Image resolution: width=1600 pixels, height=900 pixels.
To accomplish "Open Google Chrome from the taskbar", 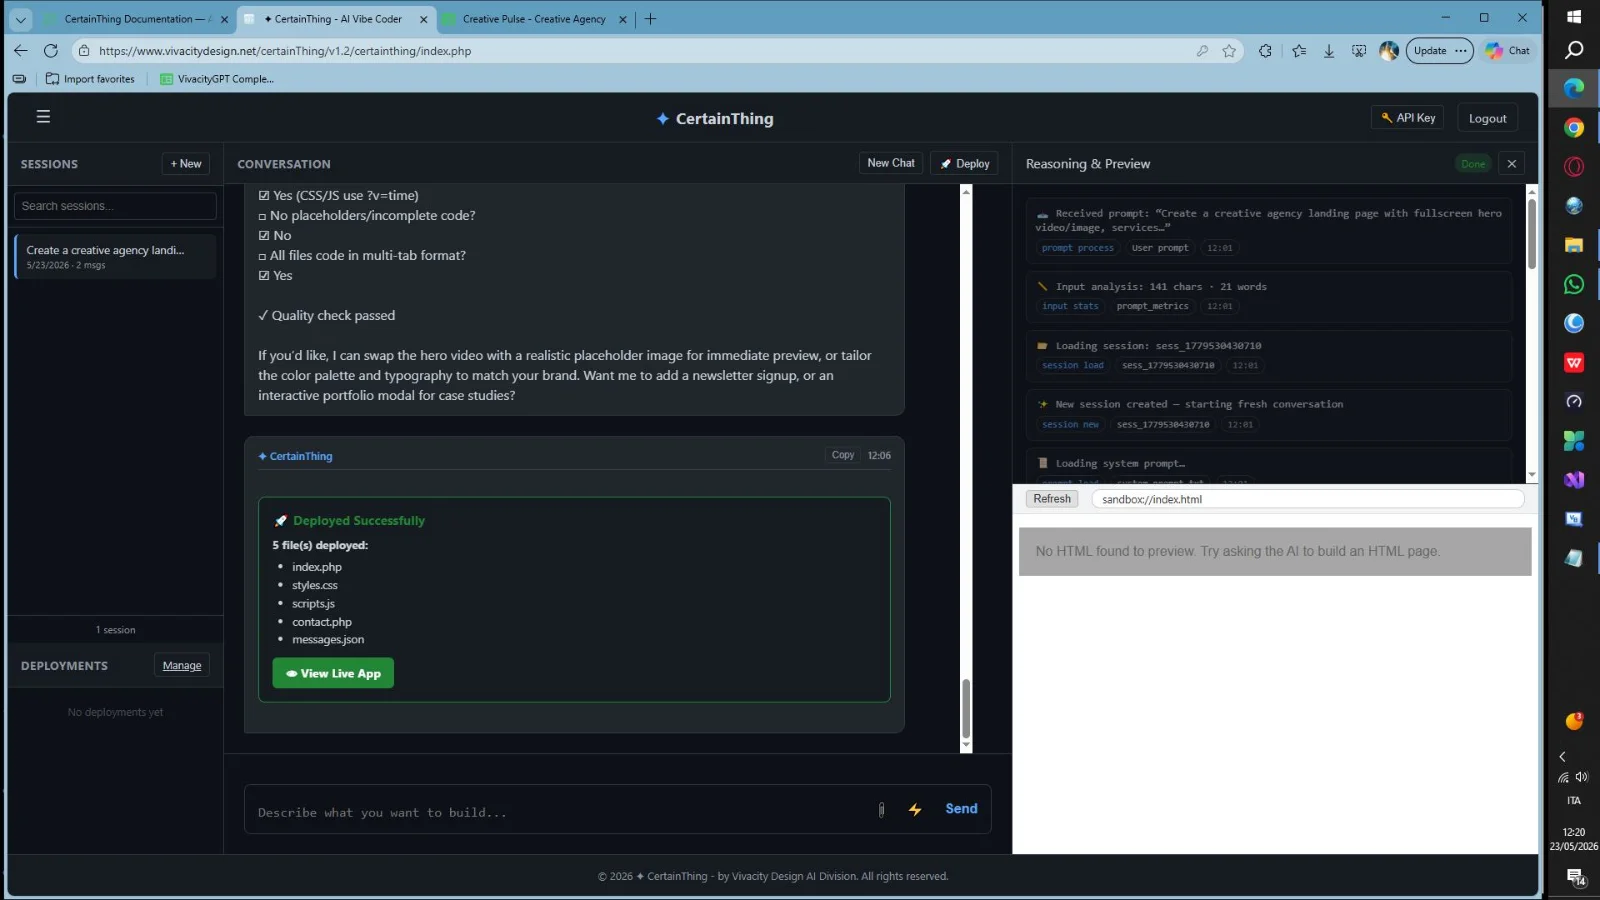I will [1574, 128].
